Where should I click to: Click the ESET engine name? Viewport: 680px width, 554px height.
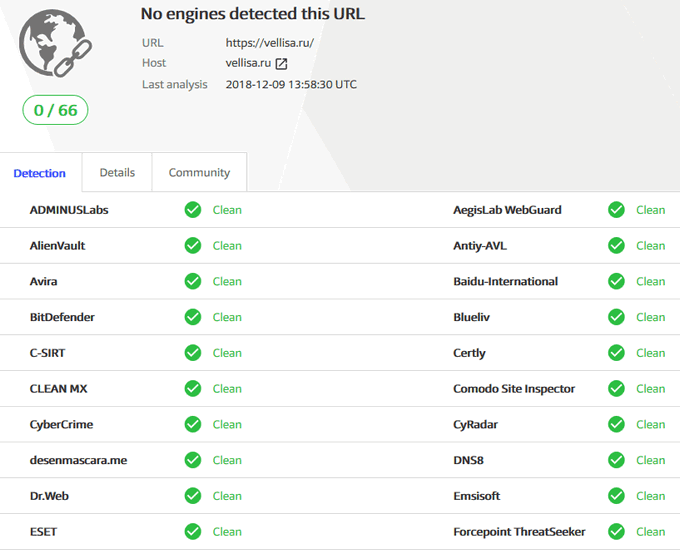[43, 532]
